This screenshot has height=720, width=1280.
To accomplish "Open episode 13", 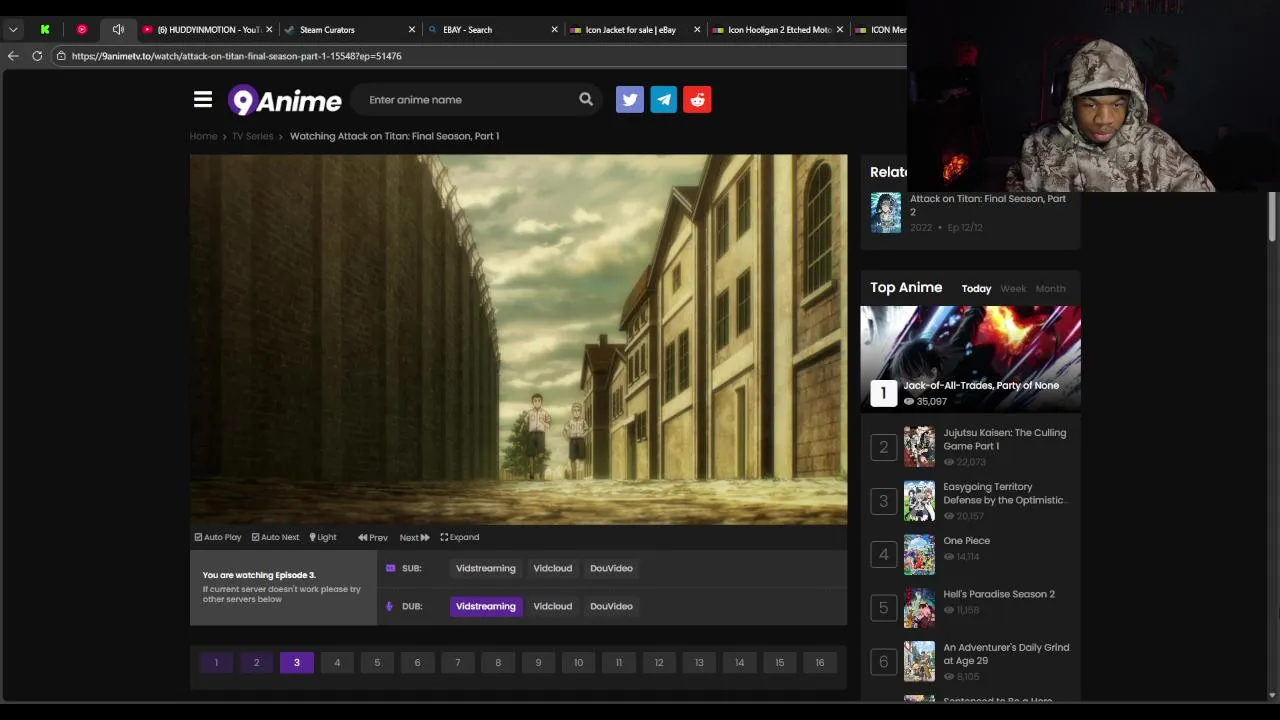I will coord(699,662).
